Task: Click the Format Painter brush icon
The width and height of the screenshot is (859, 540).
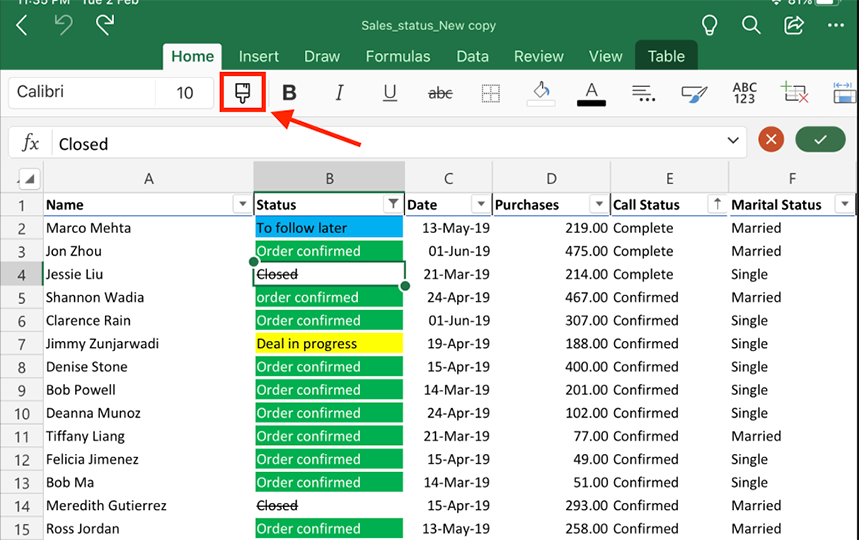Action: [242, 93]
